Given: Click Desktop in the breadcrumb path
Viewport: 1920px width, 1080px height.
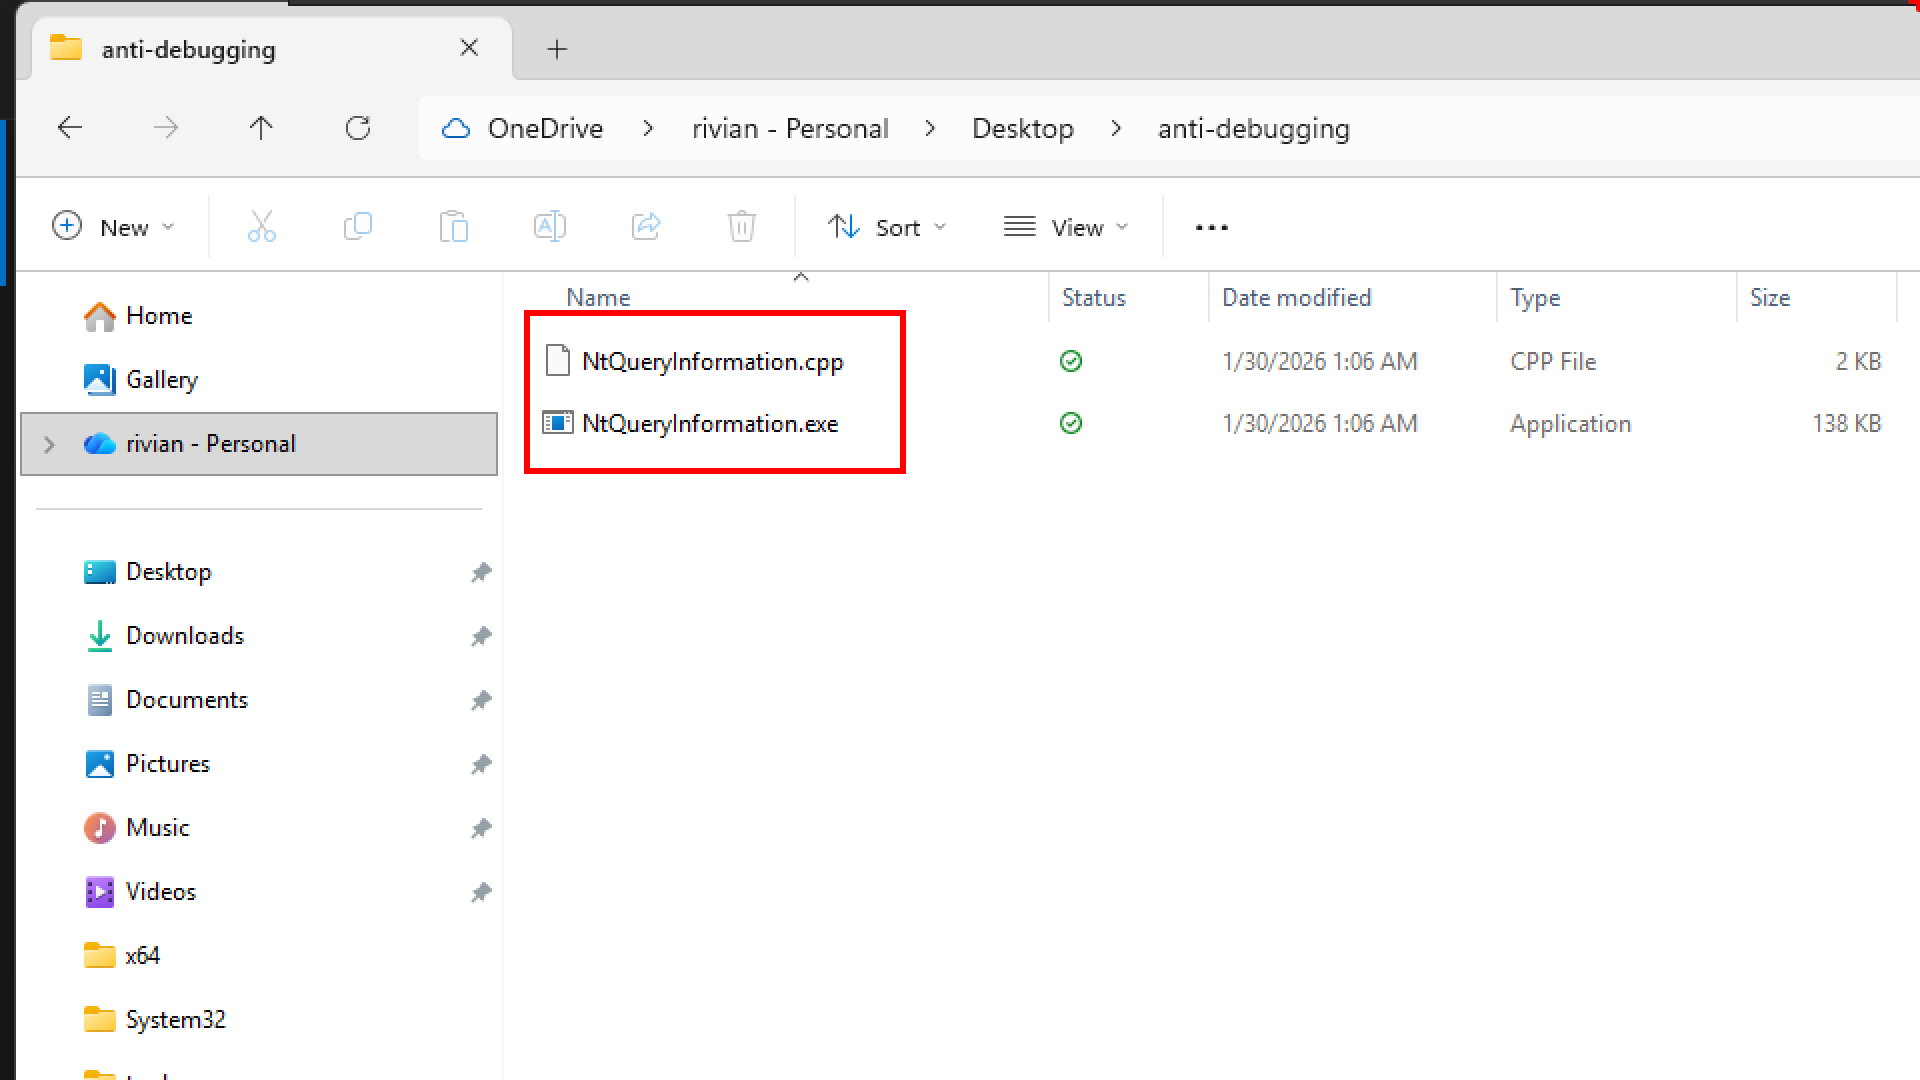Looking at the screenshot, I should tap(1022, 129).
